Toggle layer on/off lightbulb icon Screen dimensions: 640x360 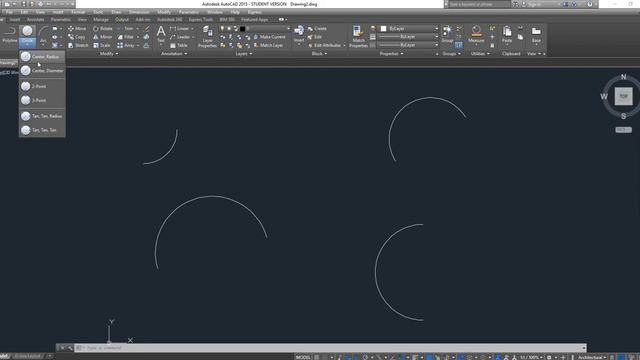click(222, 29)
